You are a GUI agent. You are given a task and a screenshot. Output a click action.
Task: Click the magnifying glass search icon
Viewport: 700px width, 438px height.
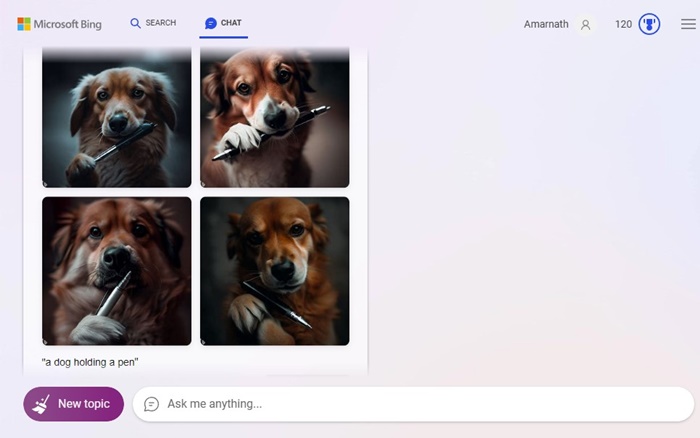(x=135, y=23)
